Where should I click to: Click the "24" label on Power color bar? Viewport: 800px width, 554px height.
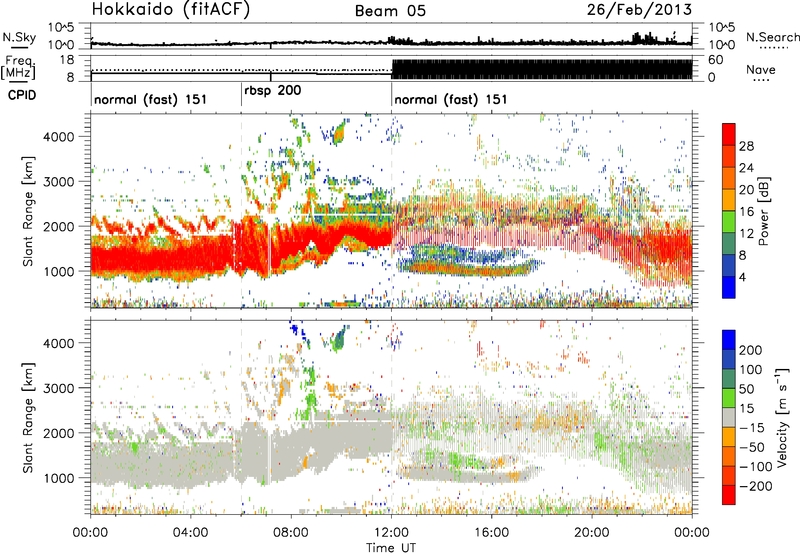tap(746, 168)
